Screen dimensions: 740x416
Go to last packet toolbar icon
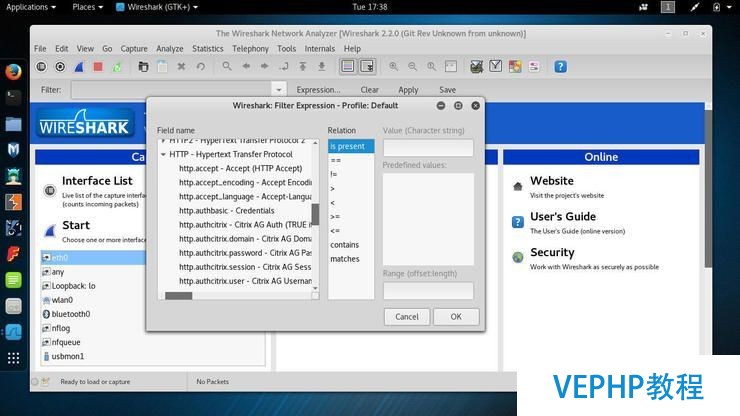[x=322, y=67]
